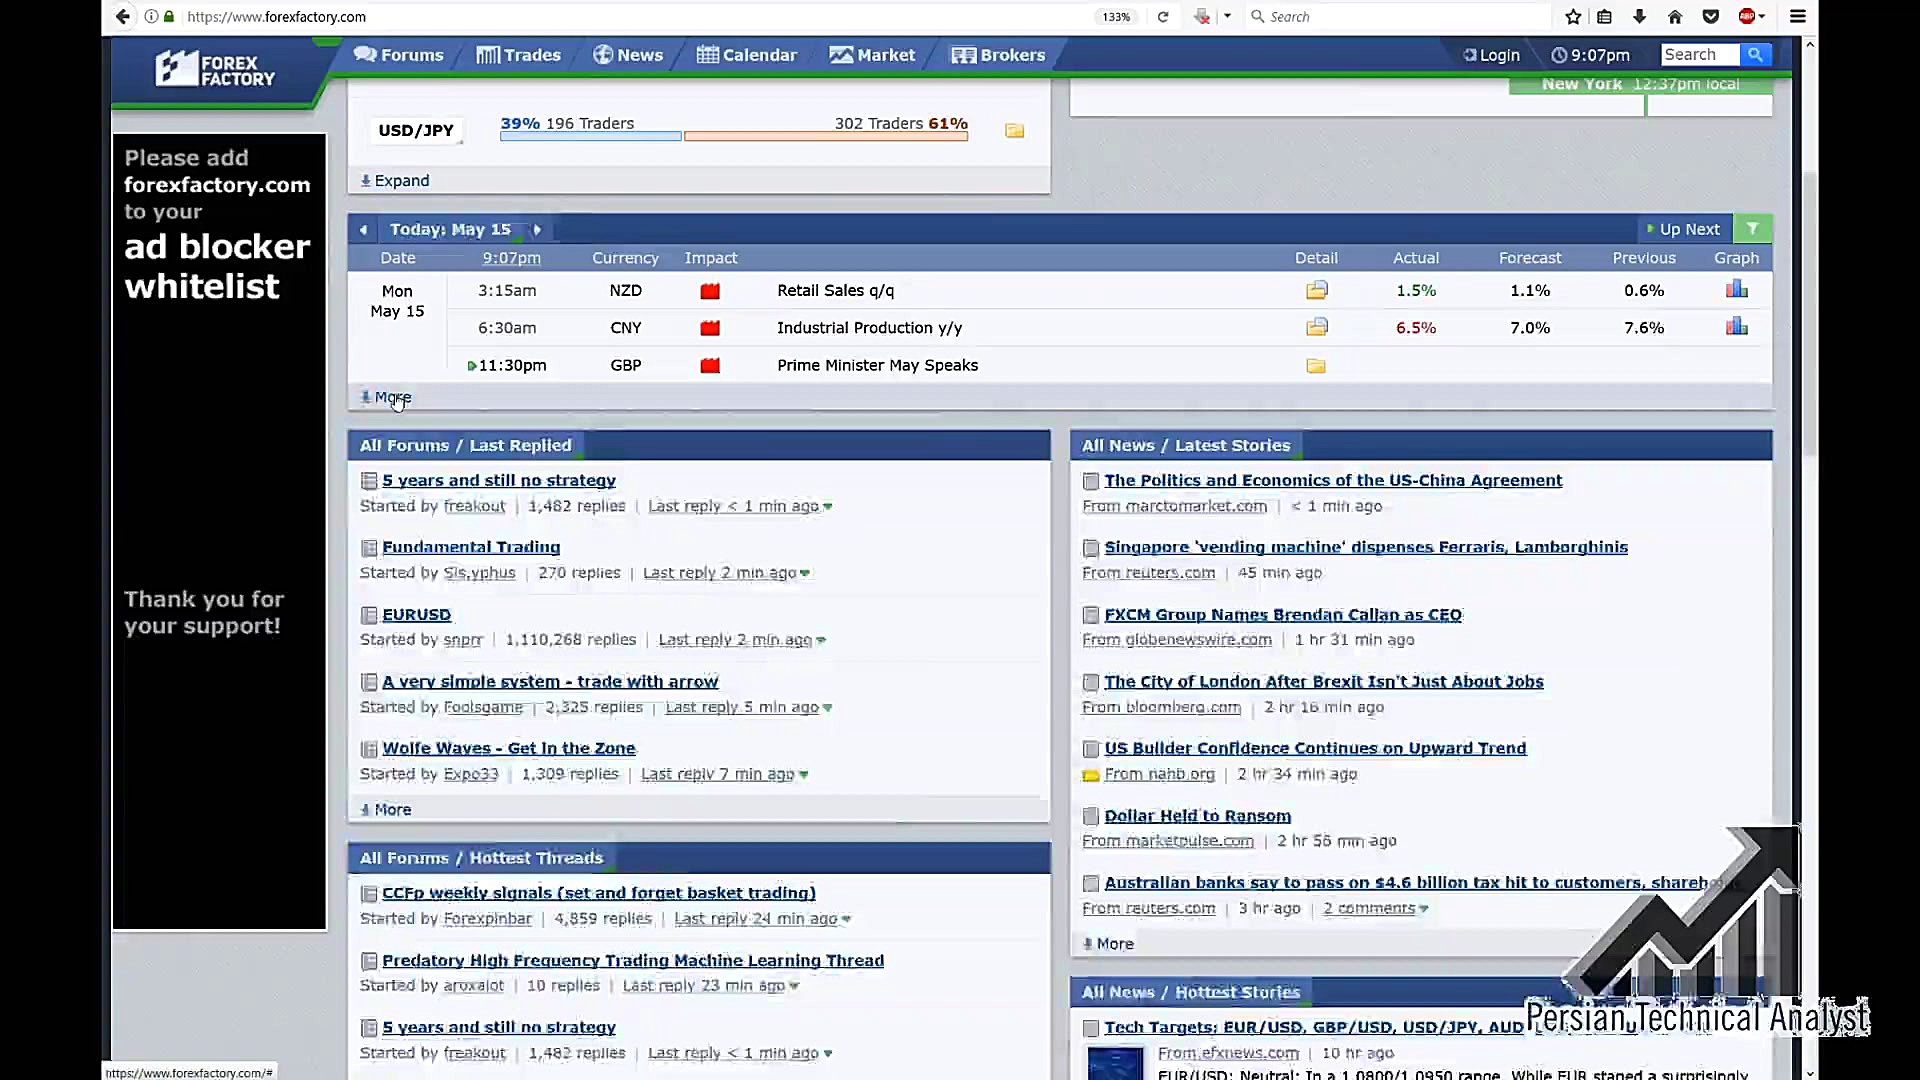Click the Up Next button

pyautogui.click(x=1683, y=229)
